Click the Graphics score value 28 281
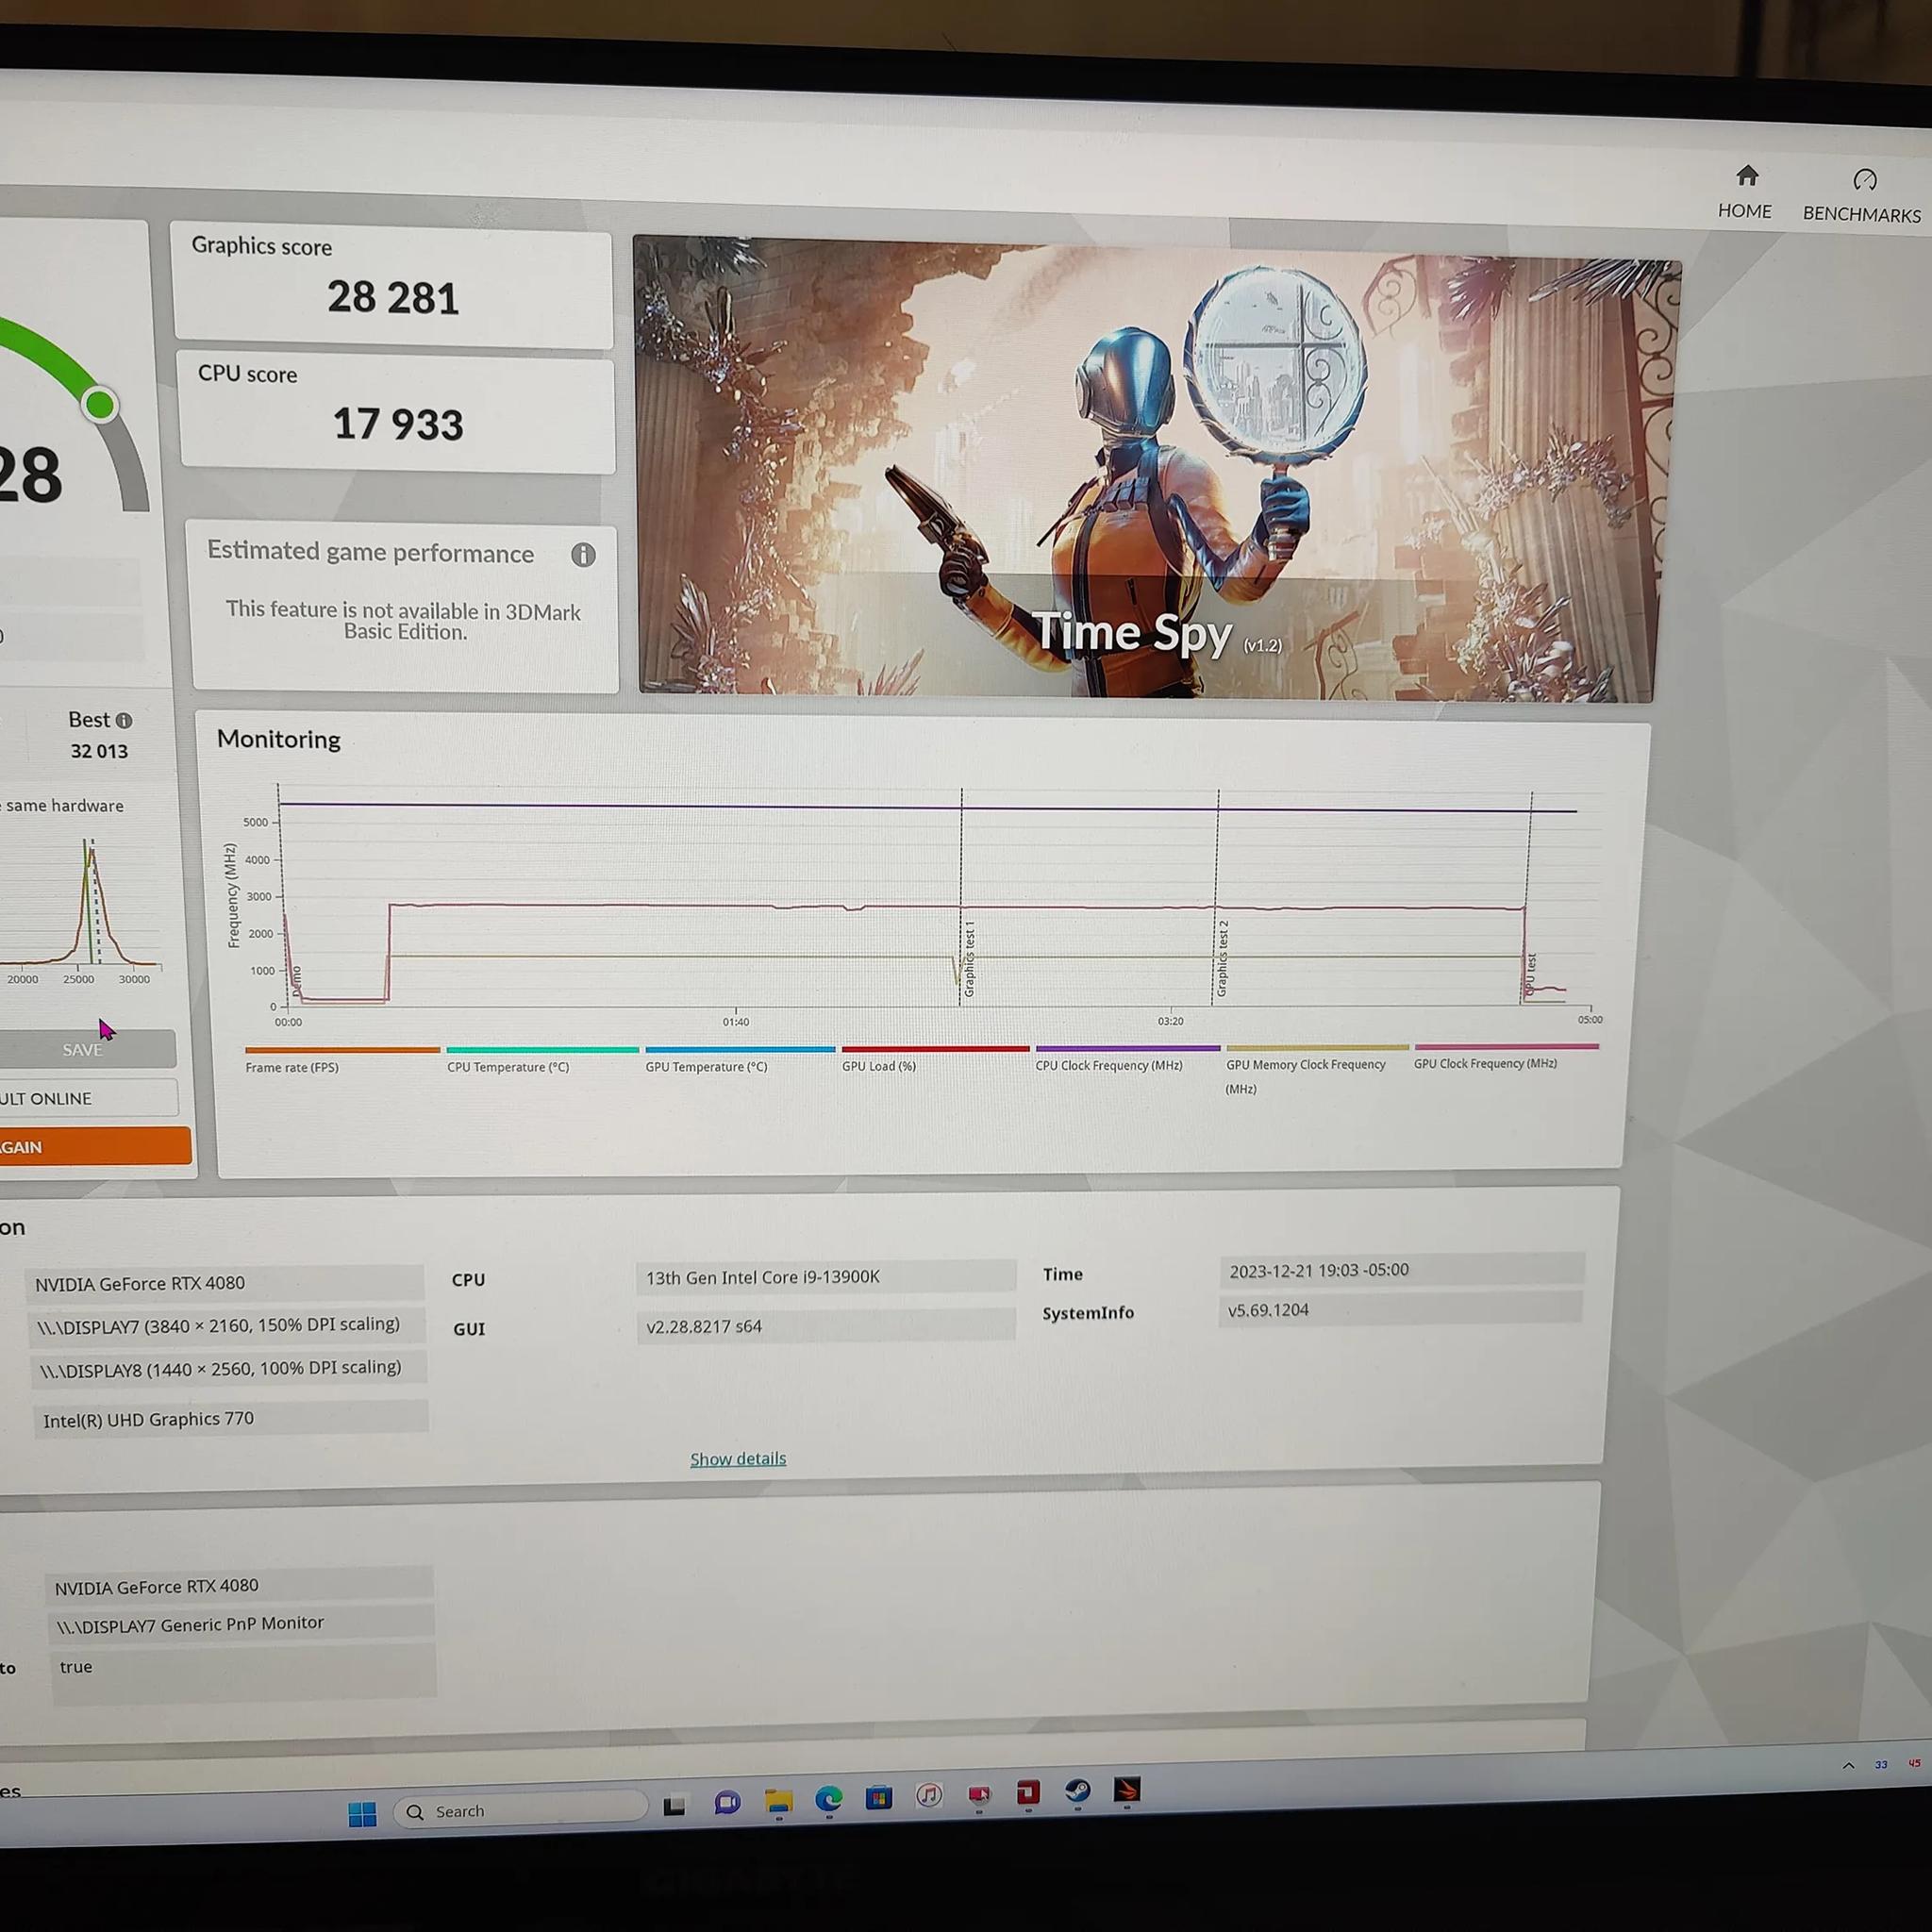1932x1932 pixels. [x=393, y=298]
